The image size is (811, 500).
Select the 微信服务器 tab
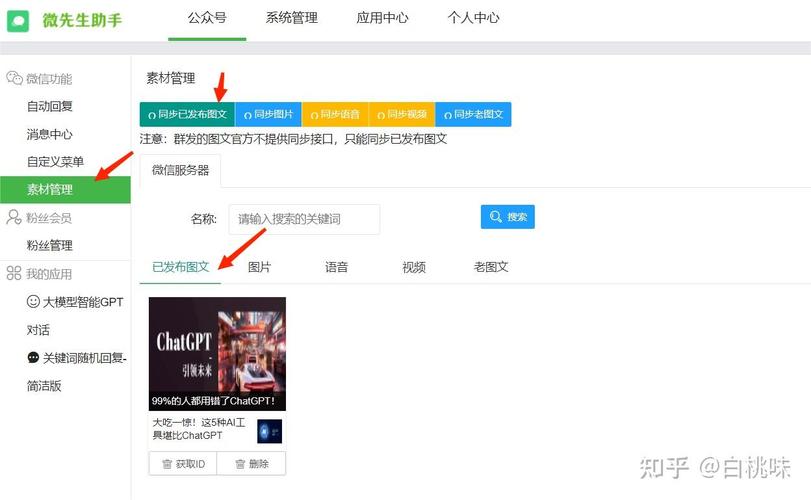click(181, 170)
